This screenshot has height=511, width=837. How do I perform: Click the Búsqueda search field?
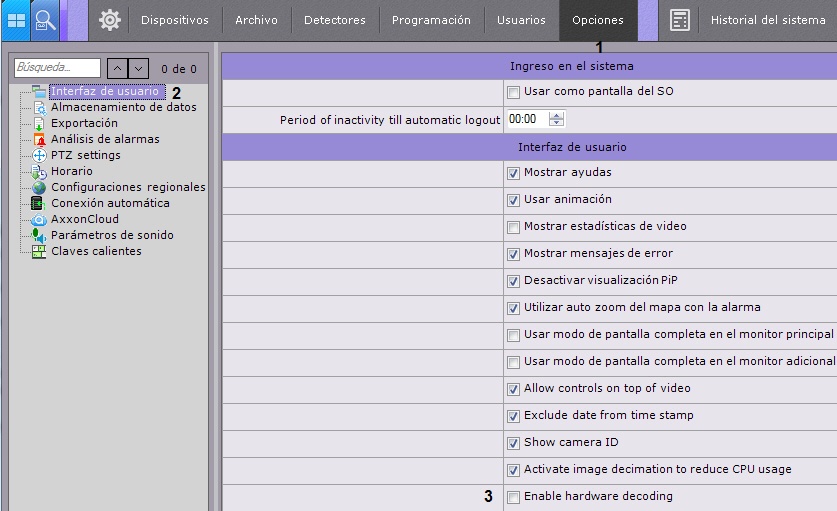[58, 68]
